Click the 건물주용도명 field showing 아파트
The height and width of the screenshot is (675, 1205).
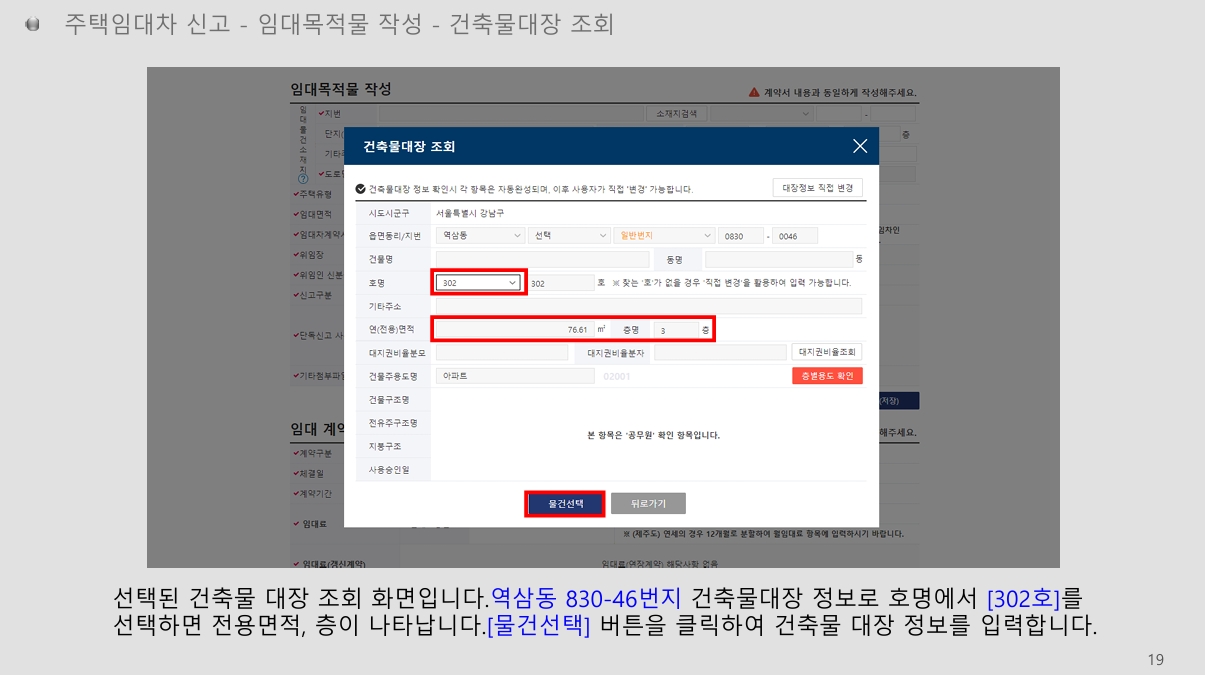[x=514, y=376]
